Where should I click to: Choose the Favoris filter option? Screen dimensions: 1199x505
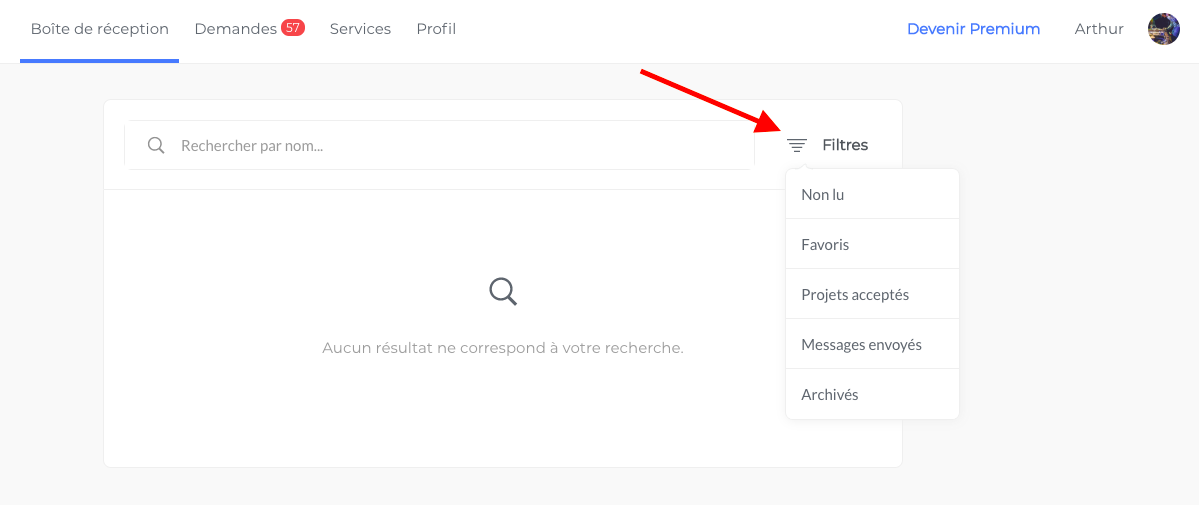(x=872, y=245)
